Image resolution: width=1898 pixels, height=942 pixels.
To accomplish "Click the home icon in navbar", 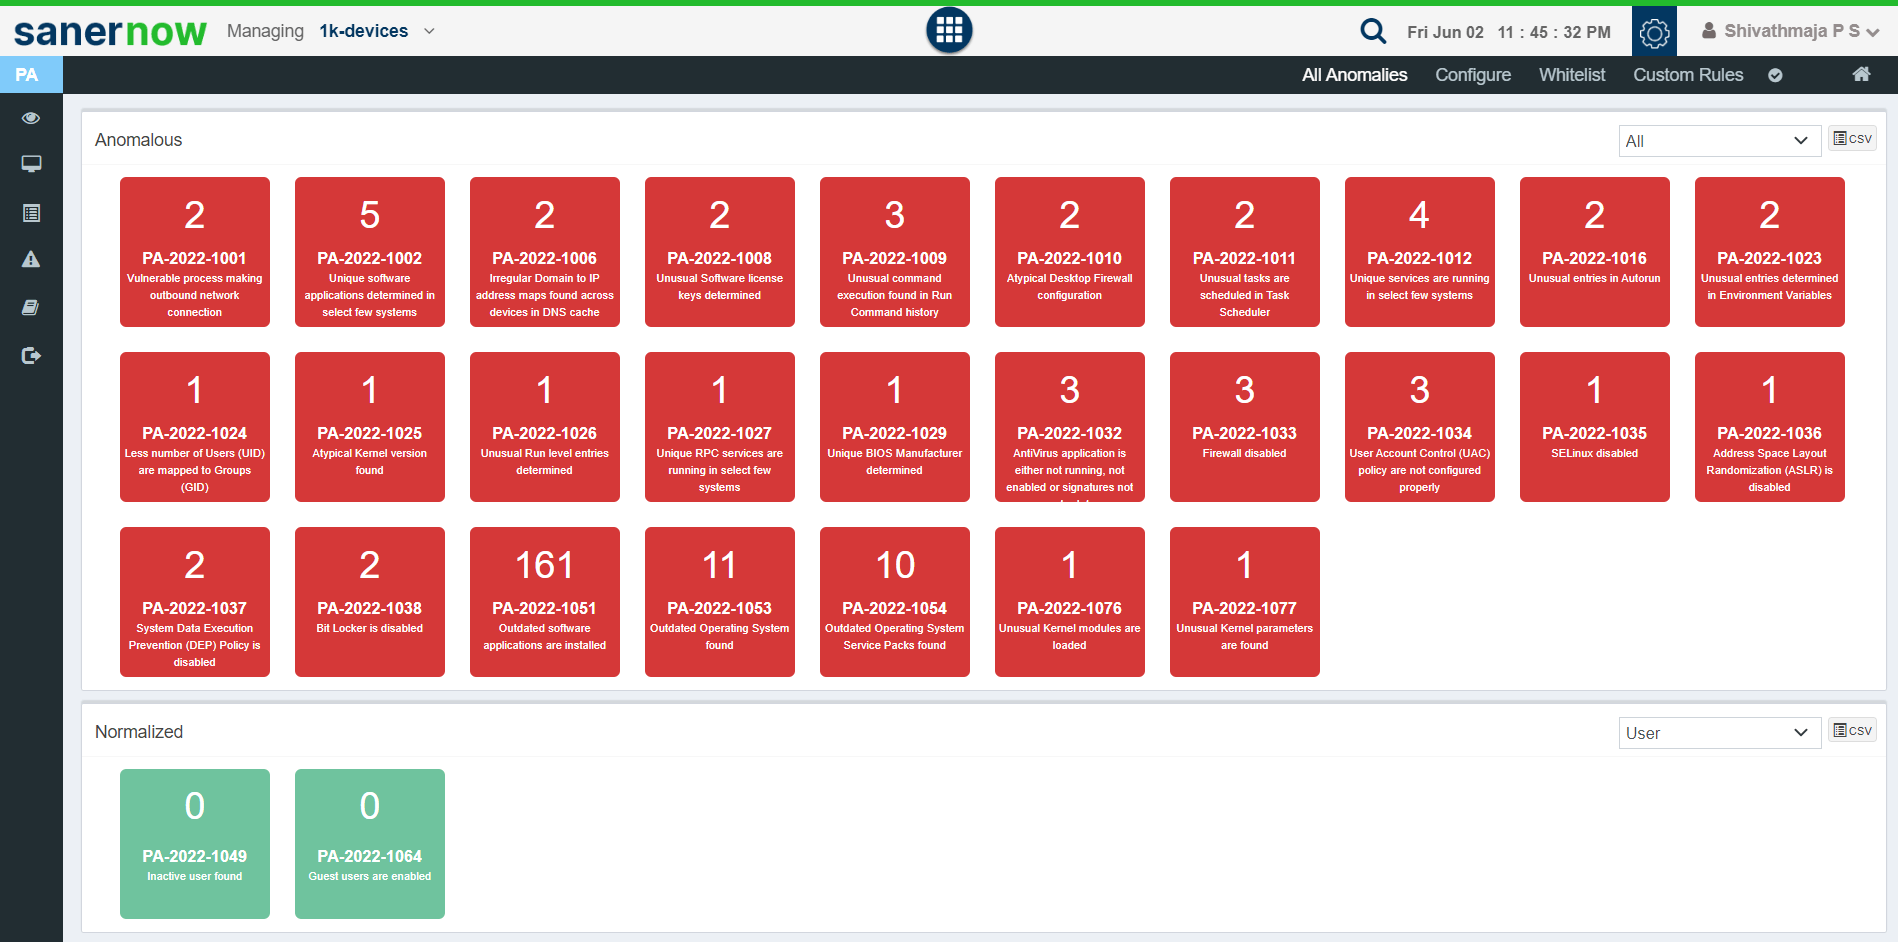I will point(1861,74).
